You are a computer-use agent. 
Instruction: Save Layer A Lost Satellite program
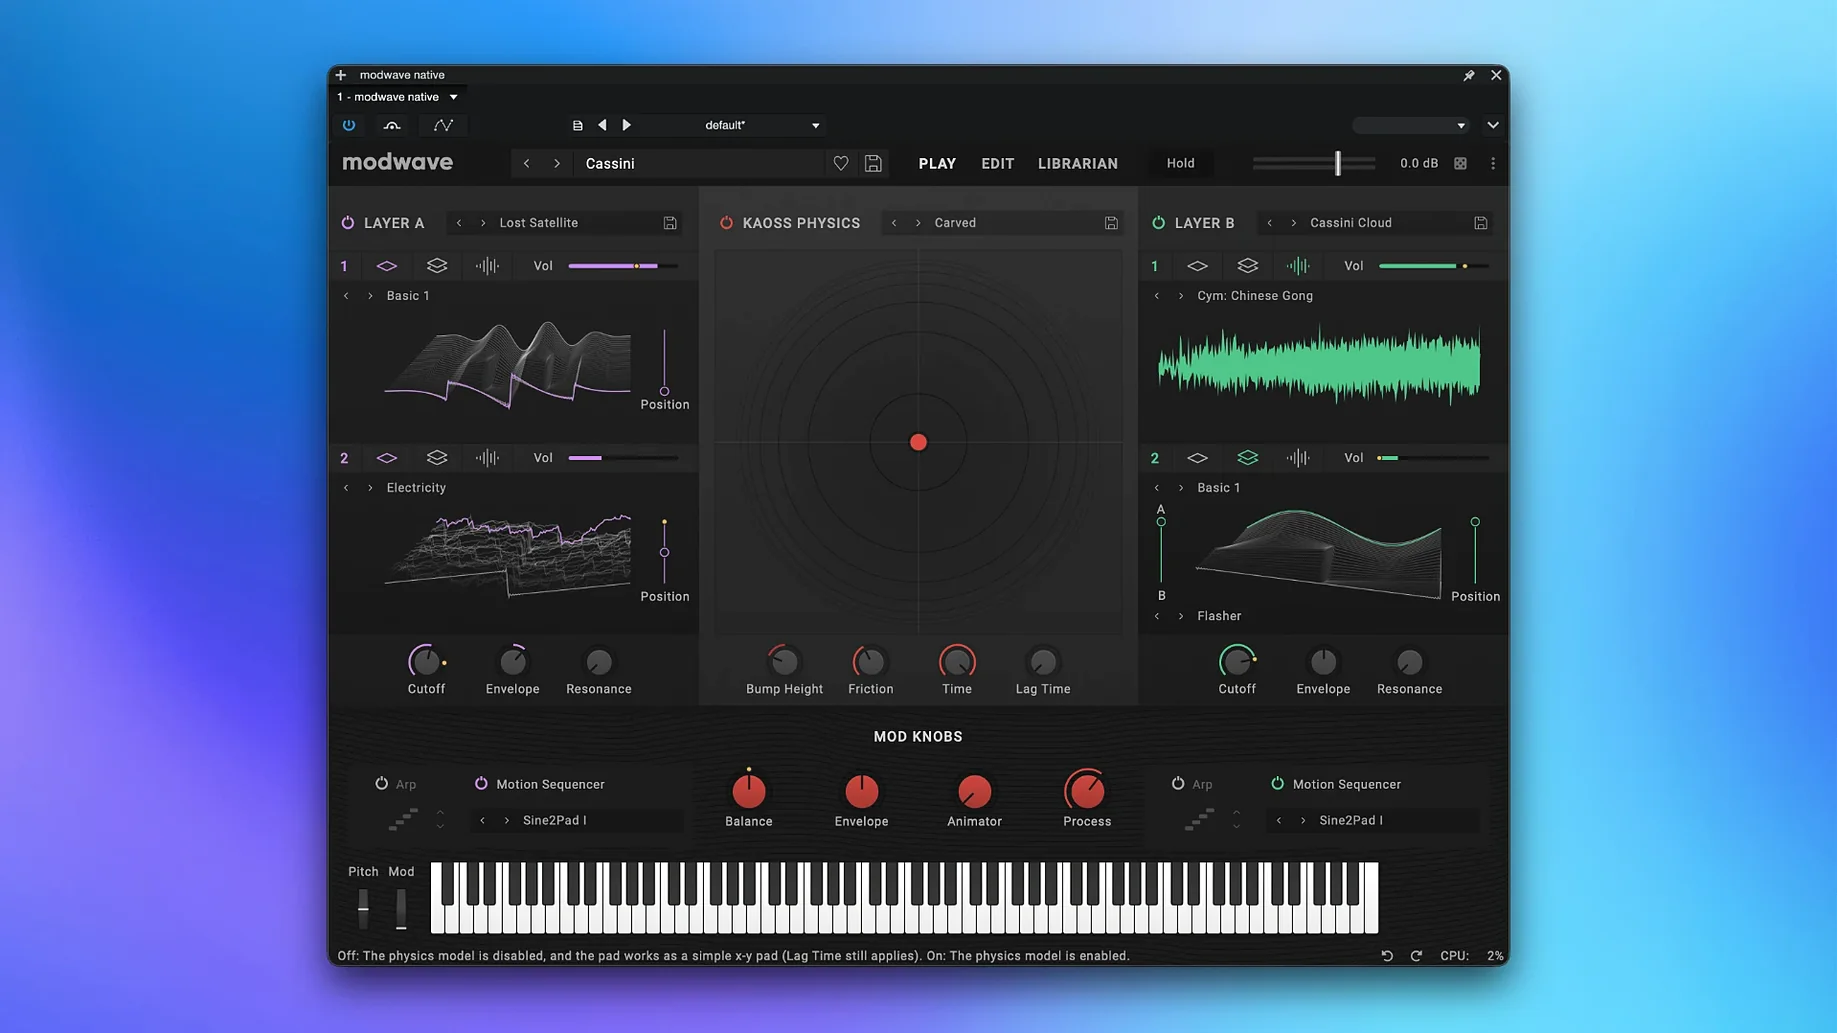(670, 223)
